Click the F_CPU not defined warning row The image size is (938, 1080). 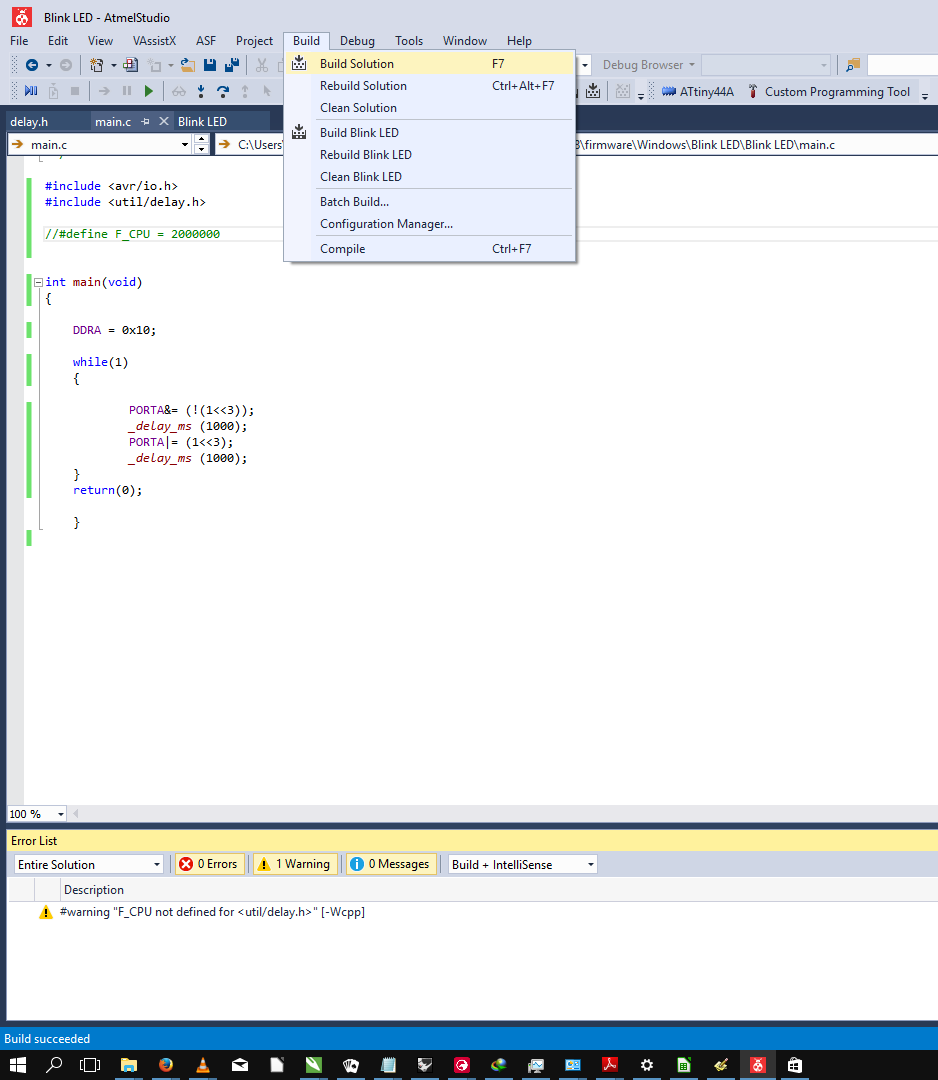[x=472, y=912]
